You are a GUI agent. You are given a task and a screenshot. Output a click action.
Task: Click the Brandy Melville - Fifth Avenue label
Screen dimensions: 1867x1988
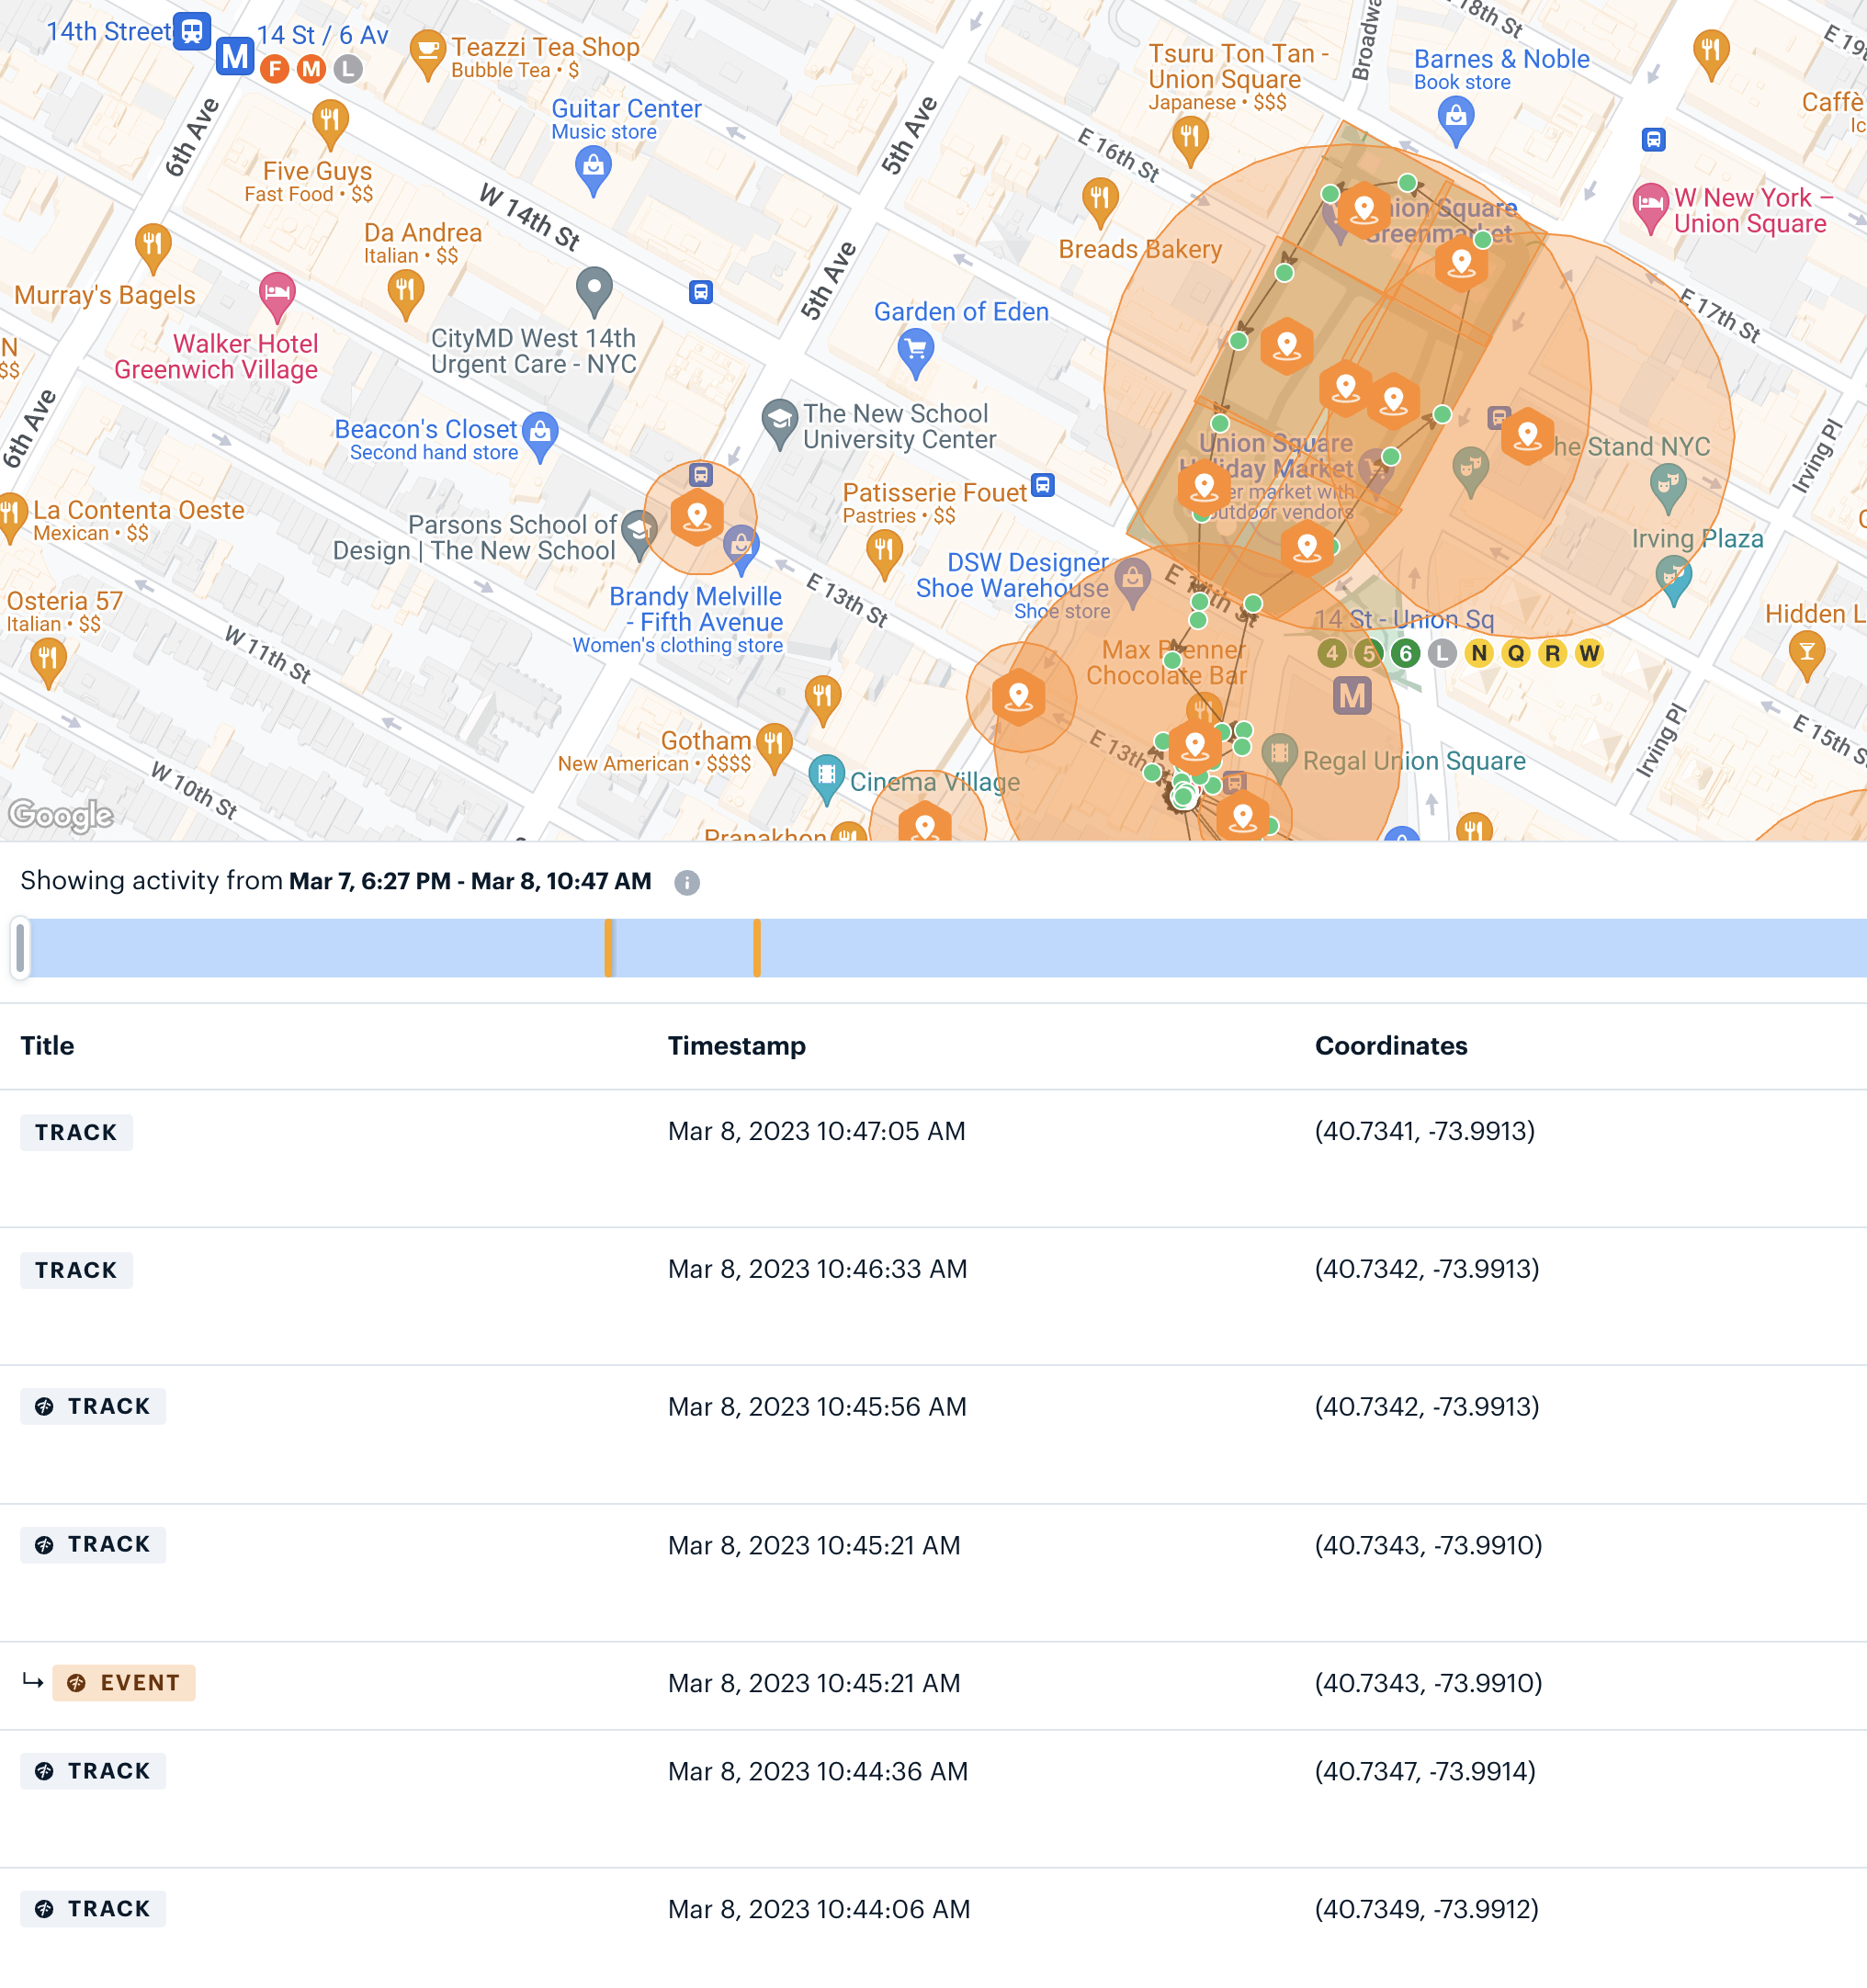coord(695,609)
